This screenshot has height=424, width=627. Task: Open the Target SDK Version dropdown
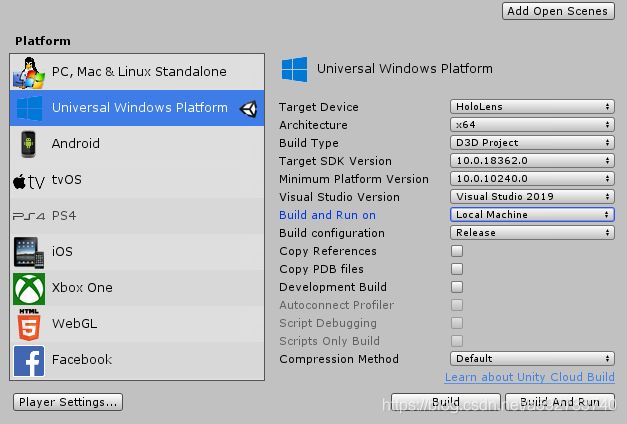532,161
